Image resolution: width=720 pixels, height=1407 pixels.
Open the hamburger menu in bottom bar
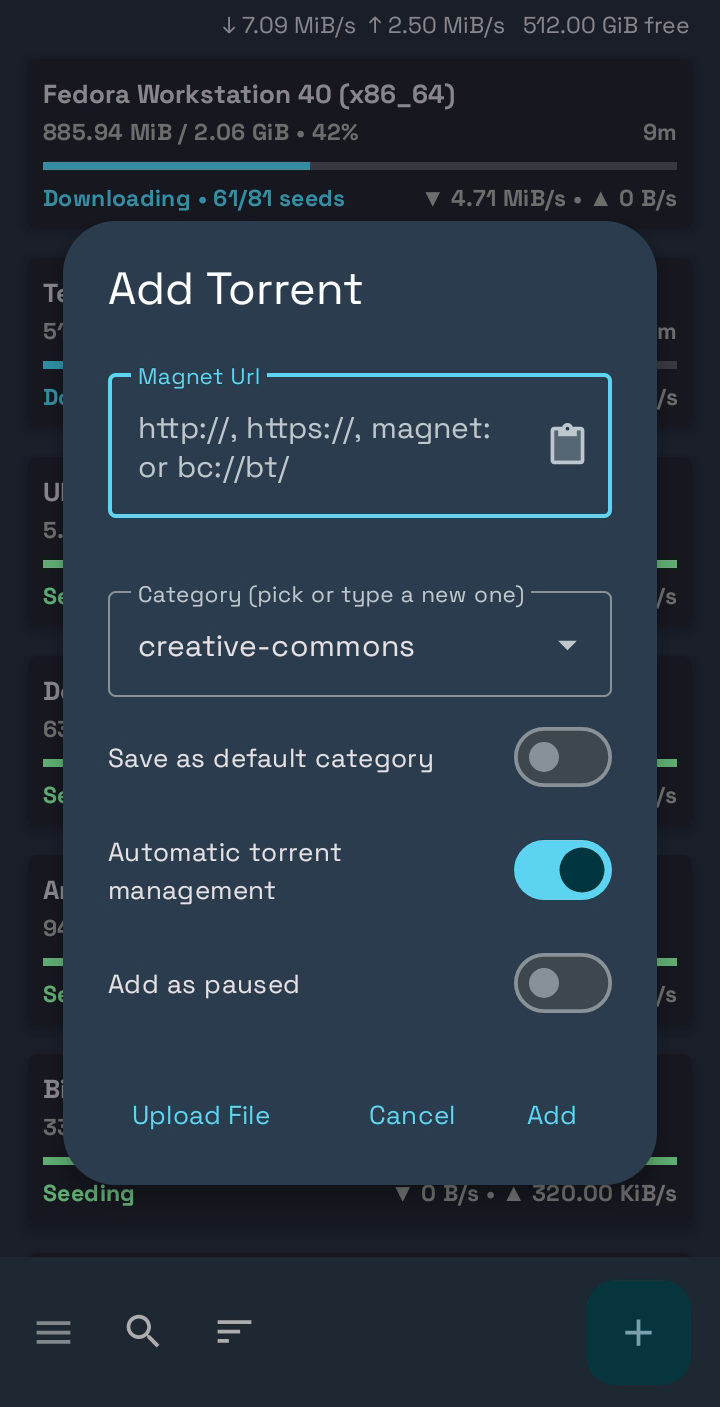point(53,1332)
